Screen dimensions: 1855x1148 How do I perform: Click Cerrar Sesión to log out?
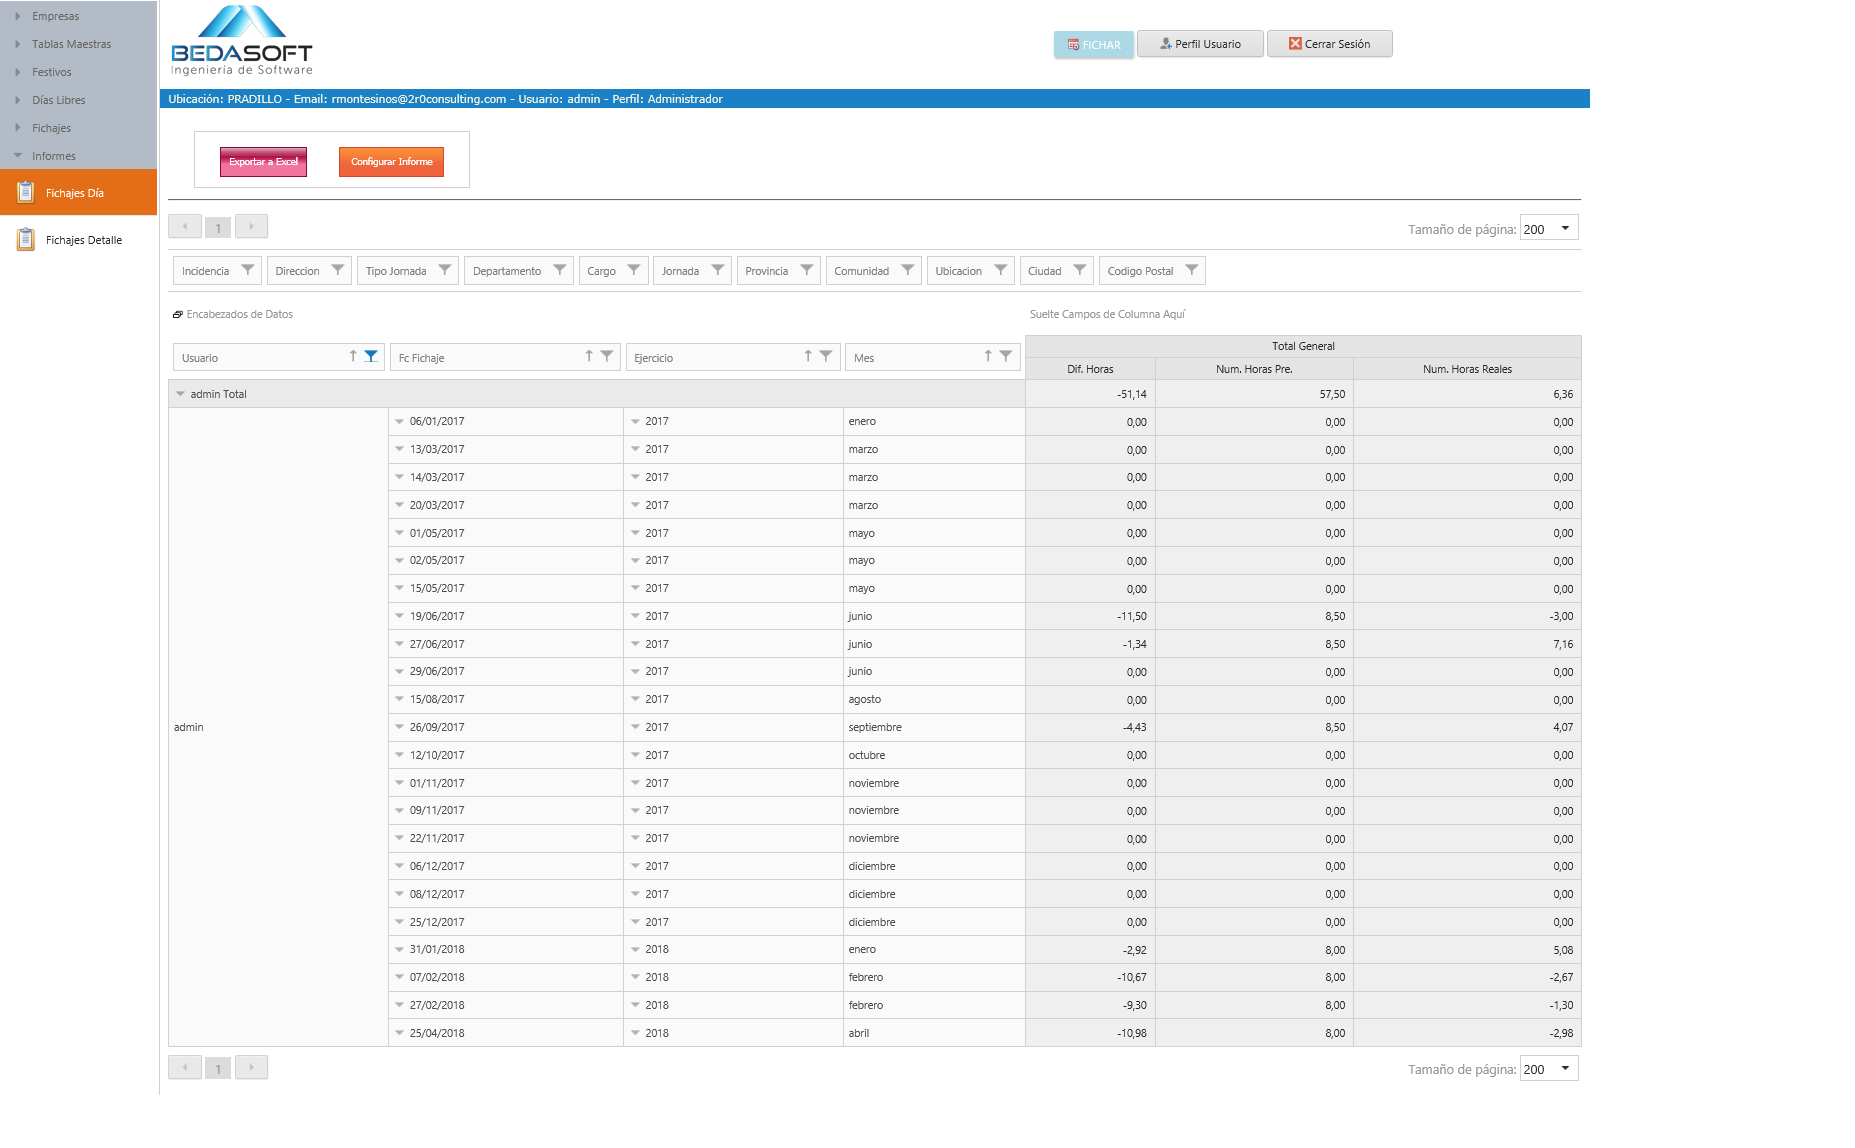(x=1329, y=44)
